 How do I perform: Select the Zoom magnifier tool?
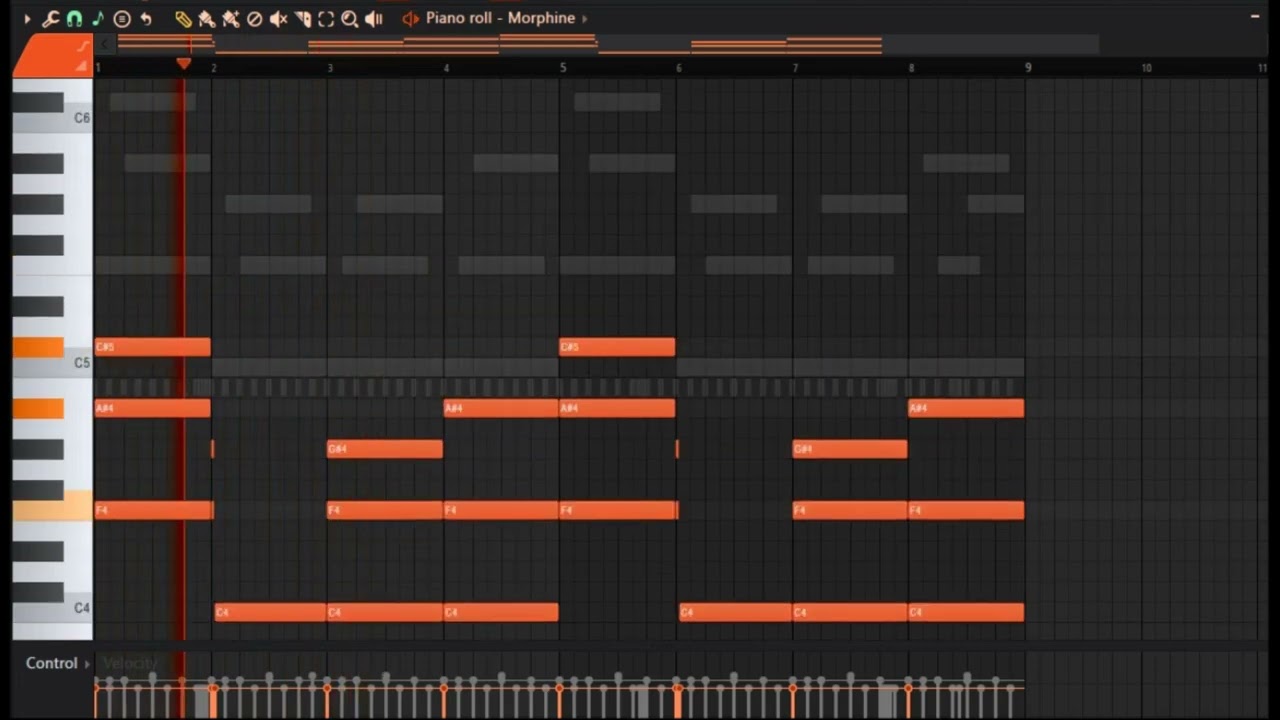pos(350,18)
